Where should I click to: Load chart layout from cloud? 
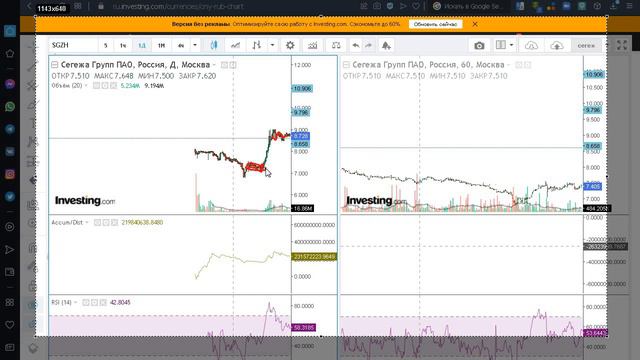[x=531, y=45]
